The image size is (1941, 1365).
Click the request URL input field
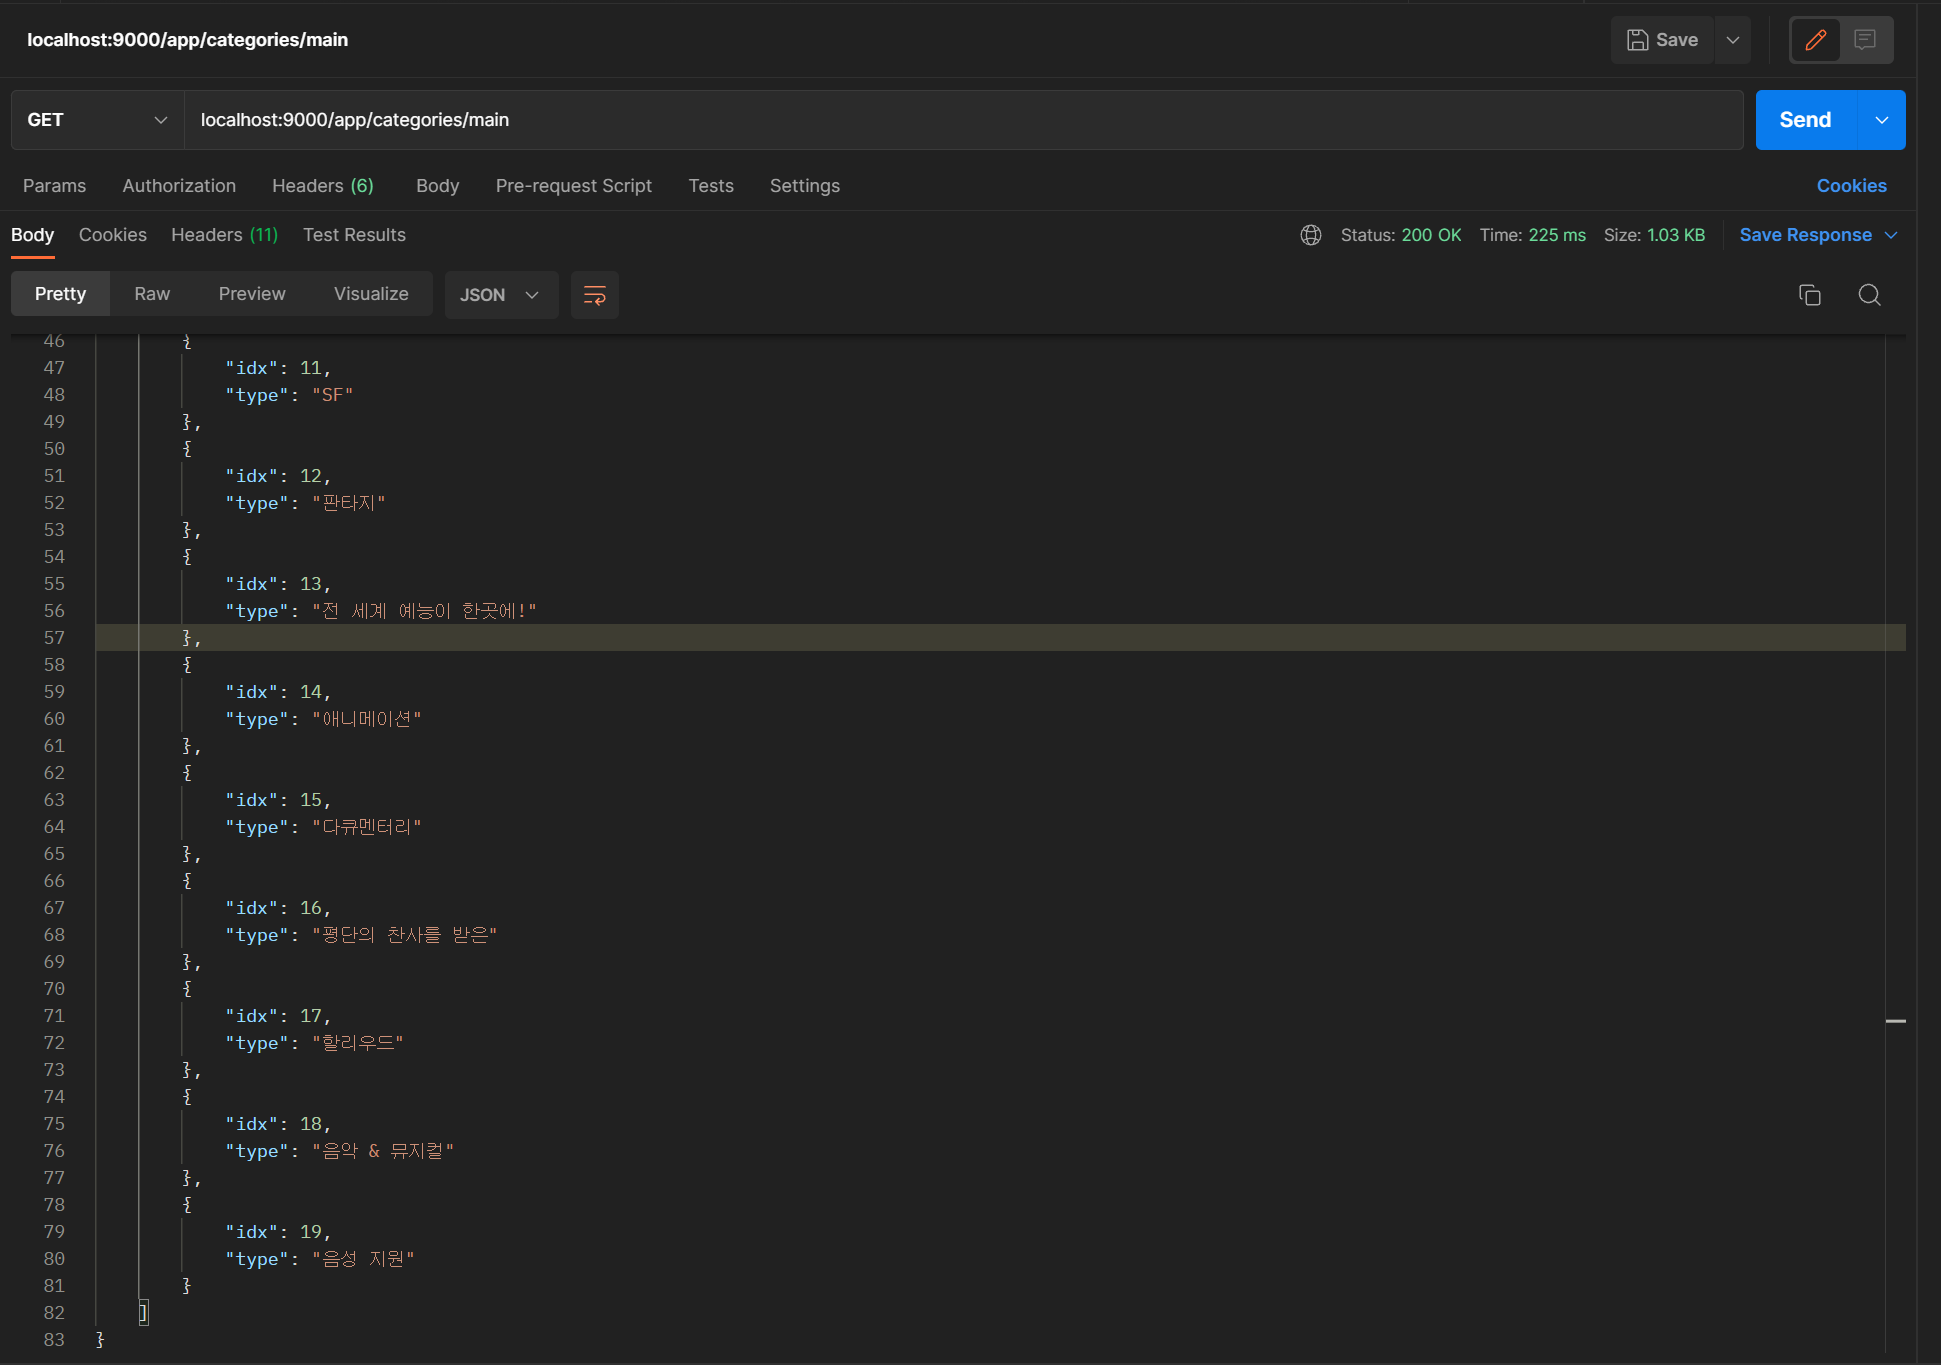click(x=964, y=120)
